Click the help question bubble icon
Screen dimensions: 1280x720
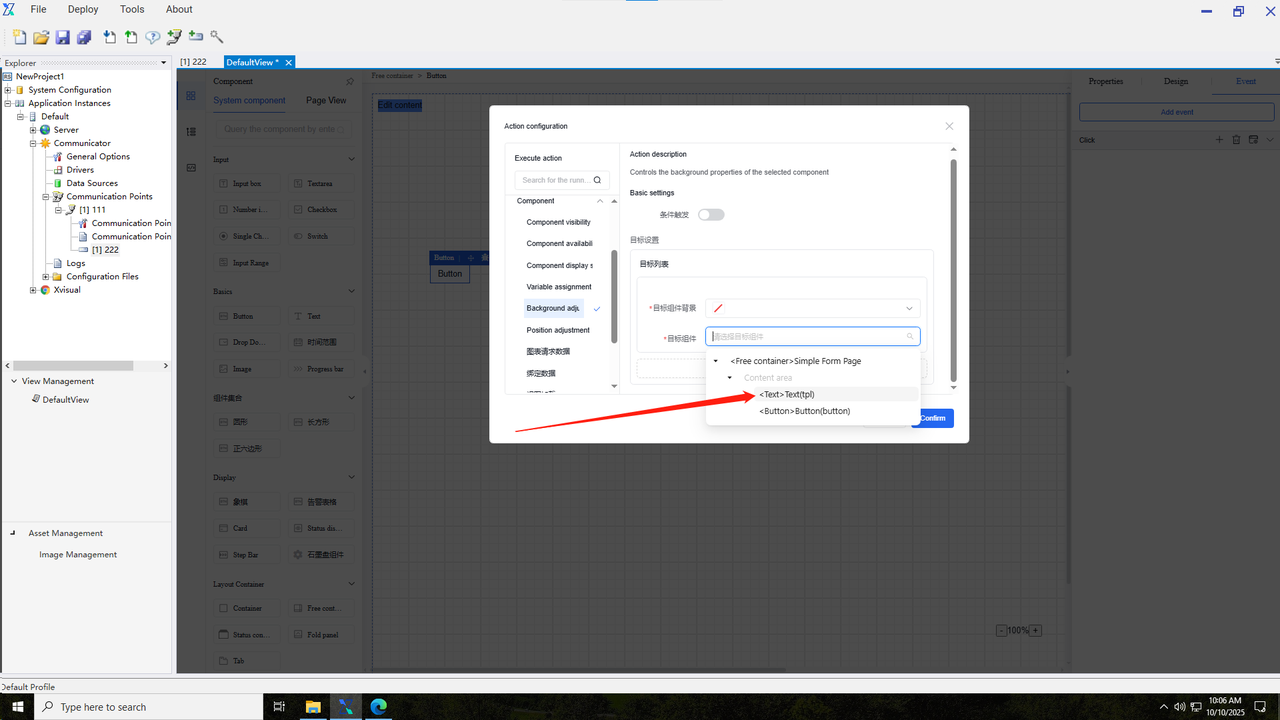pos(152,37)
